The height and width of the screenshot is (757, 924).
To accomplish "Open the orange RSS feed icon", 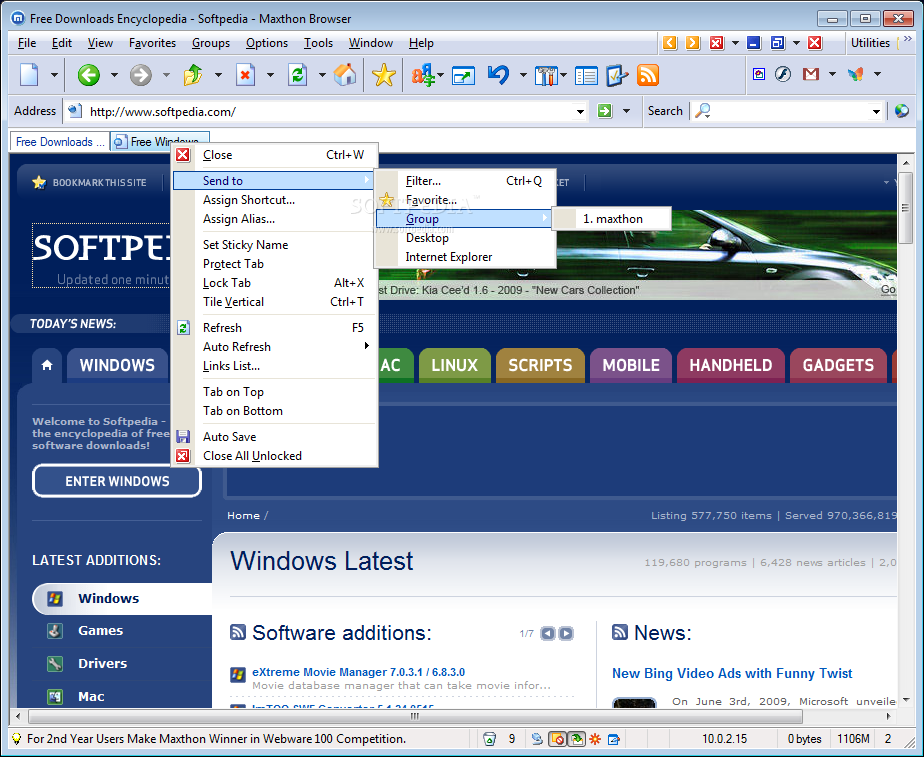I will pos(648,75).
